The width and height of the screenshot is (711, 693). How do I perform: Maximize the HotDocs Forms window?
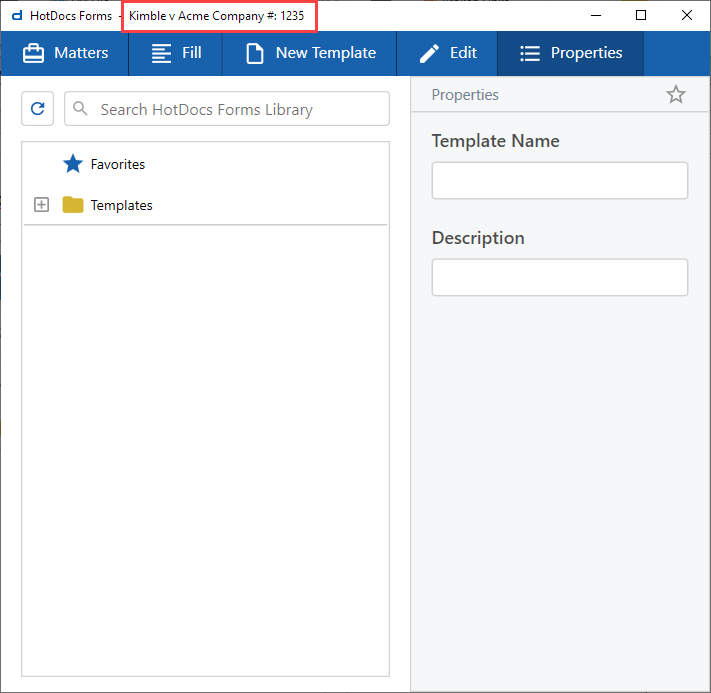coord(641,15)
